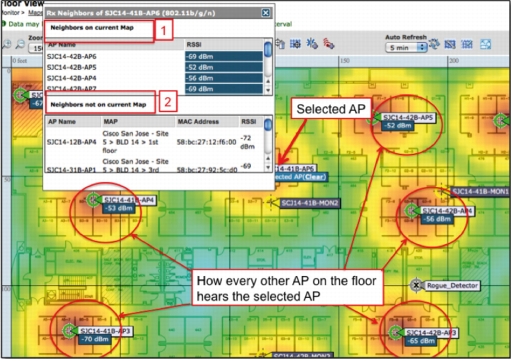Click the fullscreen map icon at far right

(485, 44)
